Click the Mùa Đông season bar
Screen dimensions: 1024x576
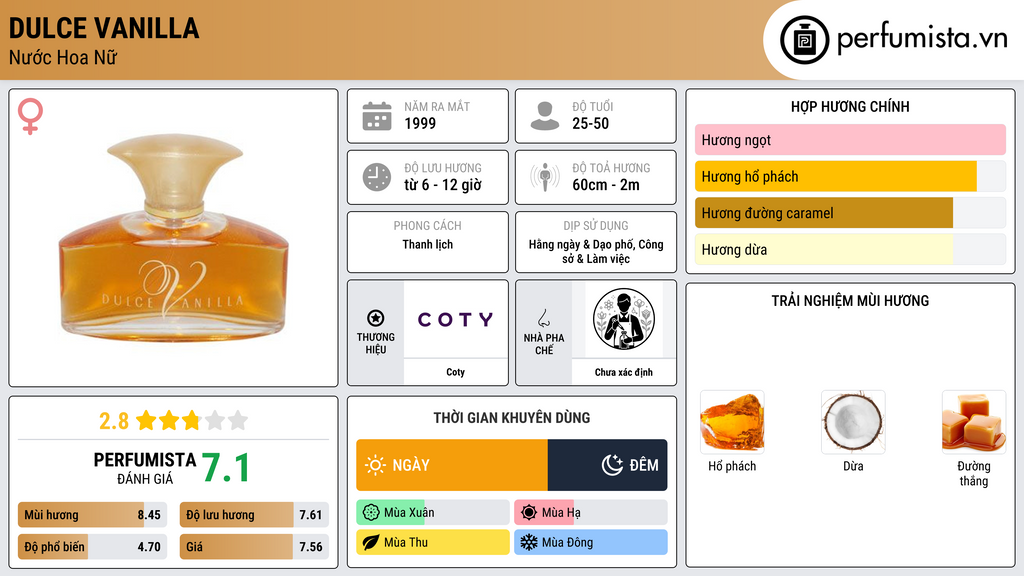591,542
